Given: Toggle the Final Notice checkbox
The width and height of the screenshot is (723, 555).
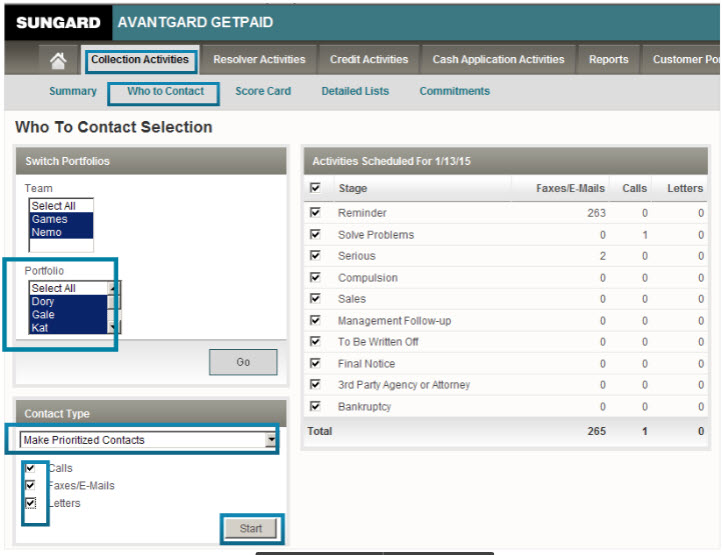Looking at the screenshot, I should [x=315, y=363].
